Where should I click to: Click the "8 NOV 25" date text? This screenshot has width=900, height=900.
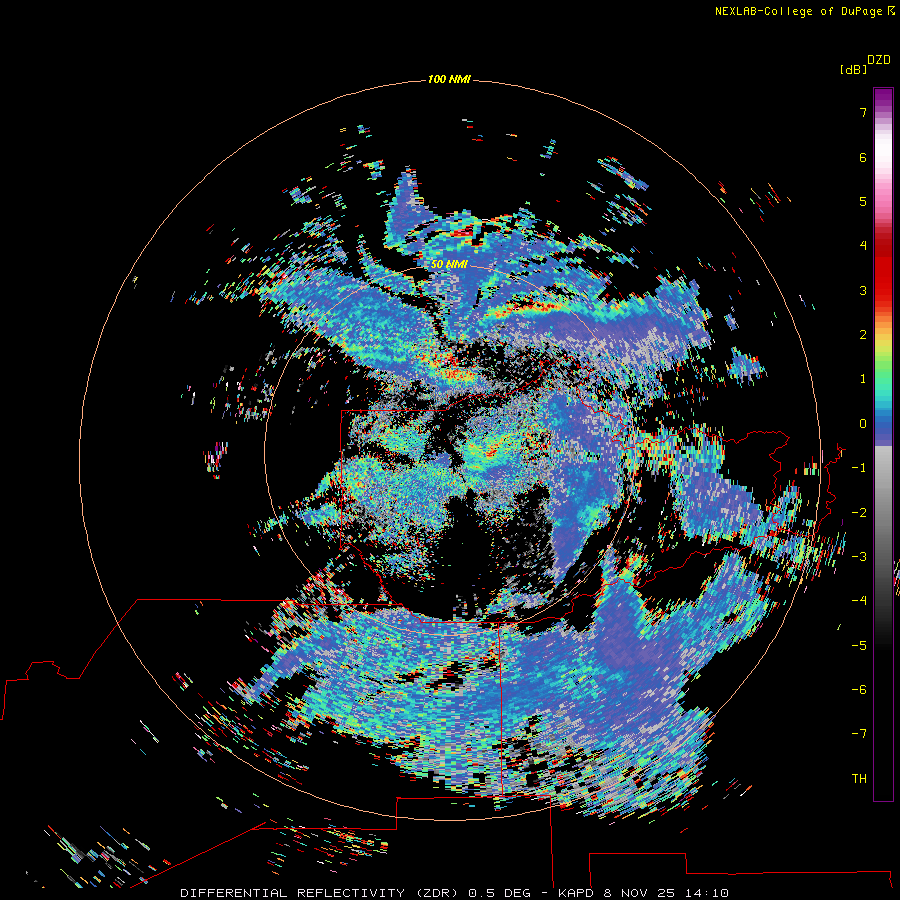pyautogui.click(x=639, y=893)
